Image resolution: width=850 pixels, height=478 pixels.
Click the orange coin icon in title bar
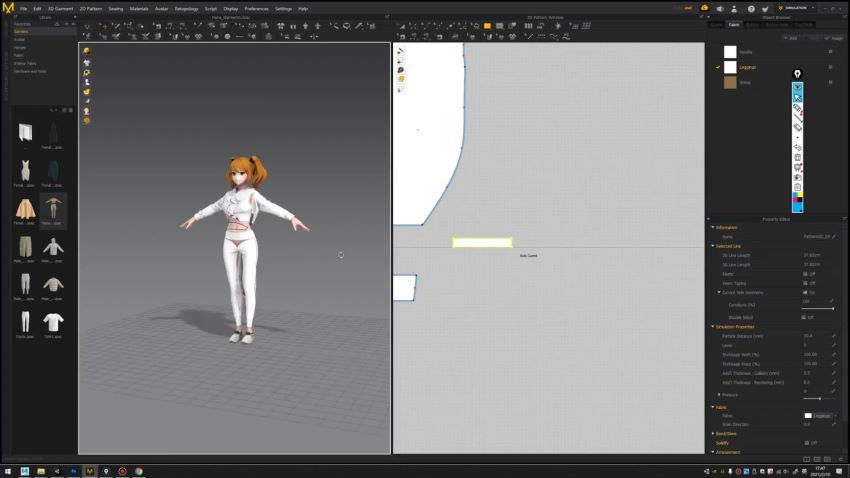[x=704, y=8]
